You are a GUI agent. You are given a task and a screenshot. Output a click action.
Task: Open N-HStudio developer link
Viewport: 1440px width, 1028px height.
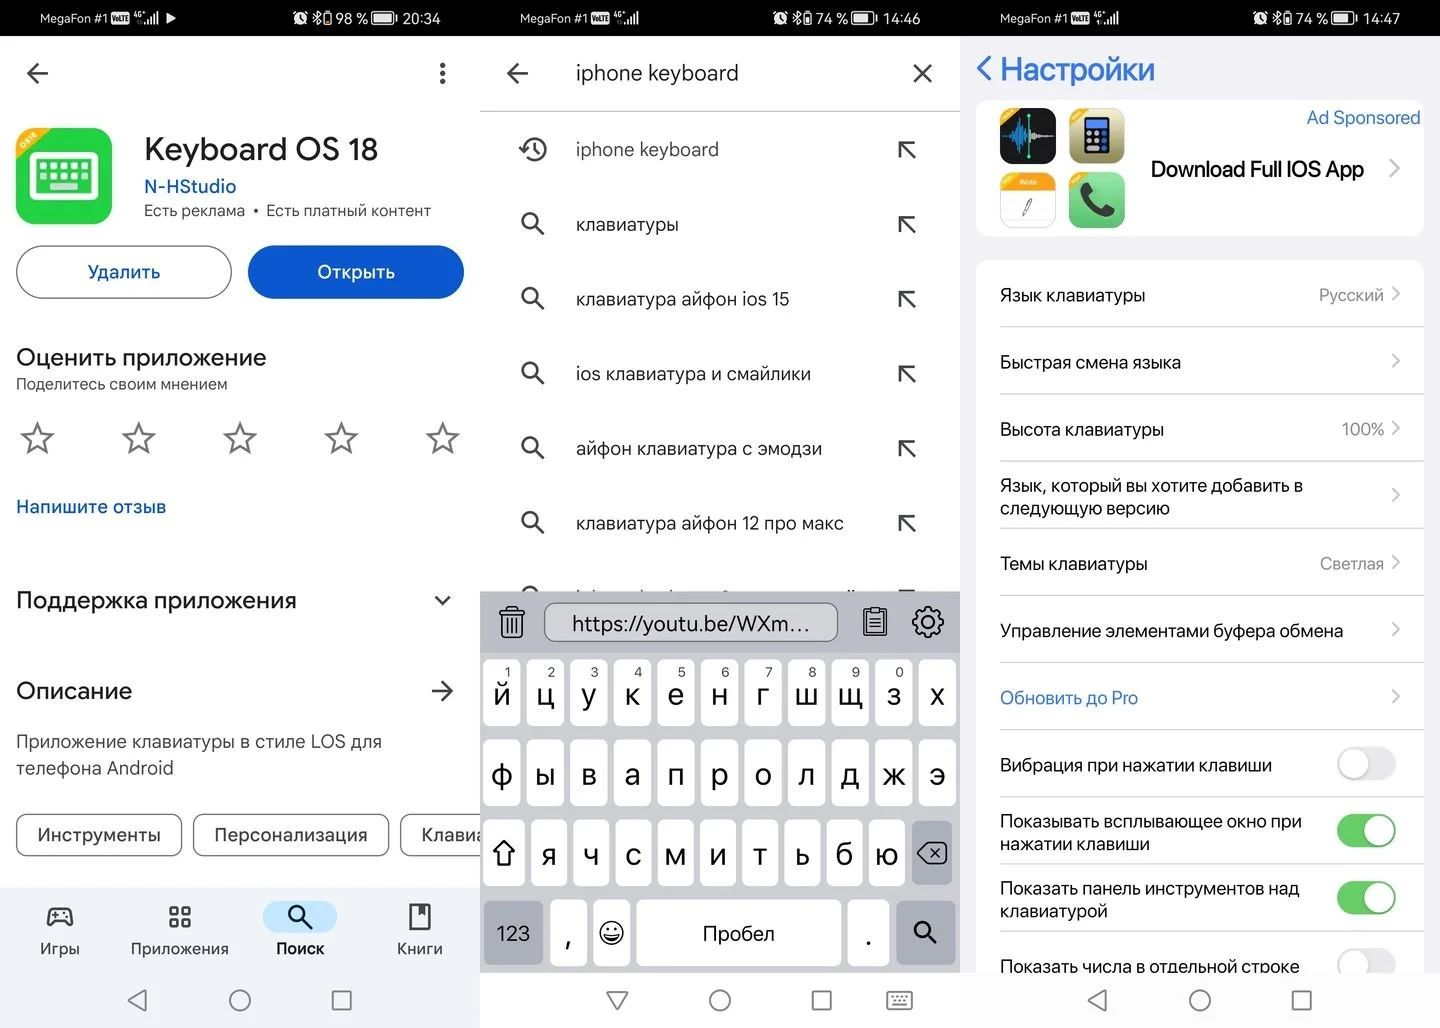[190, 186]
